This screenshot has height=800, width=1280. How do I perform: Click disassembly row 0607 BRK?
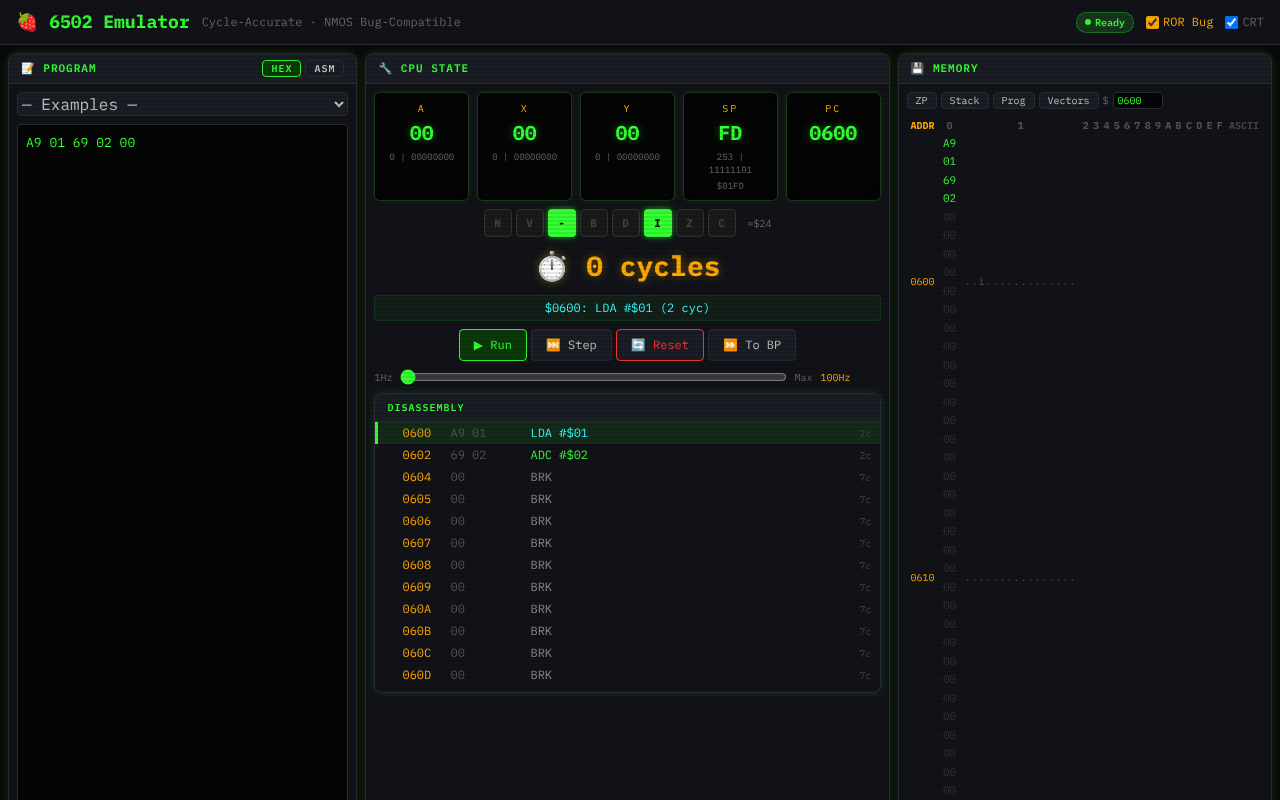[627, 543]
